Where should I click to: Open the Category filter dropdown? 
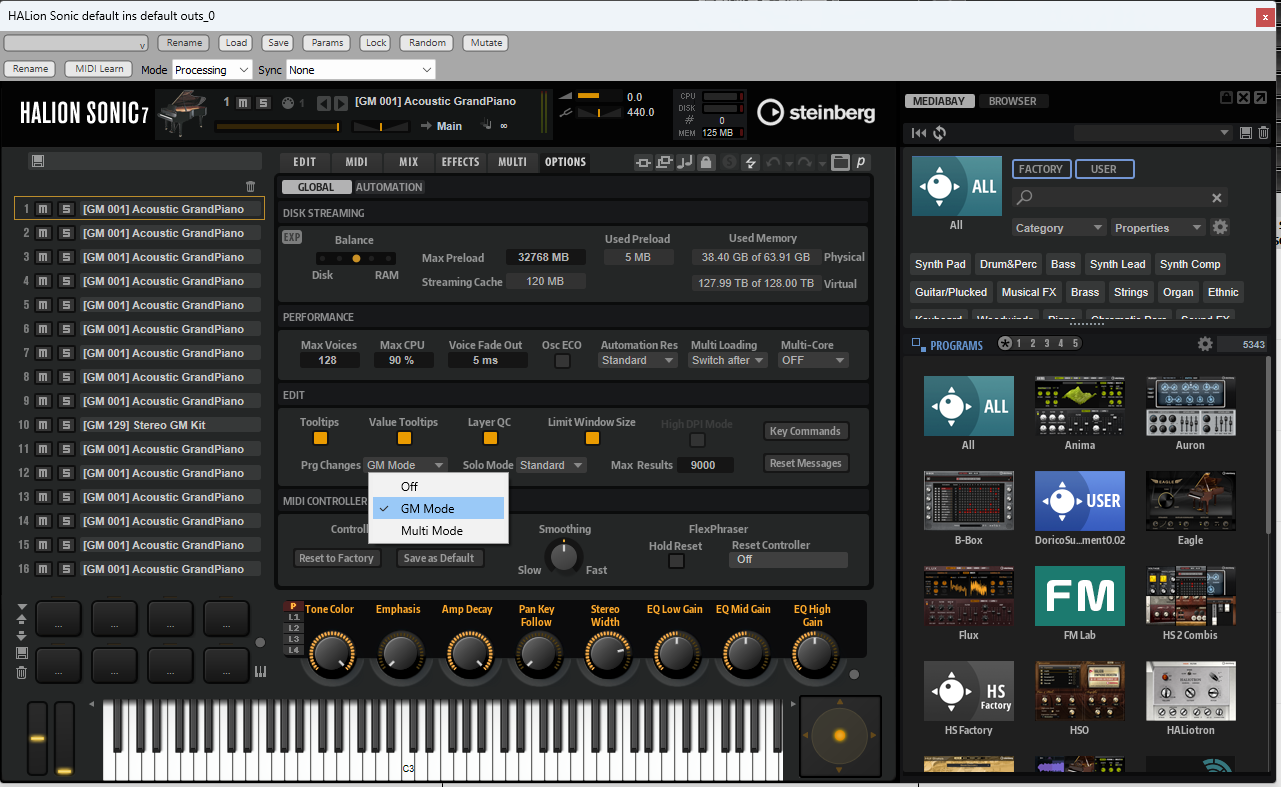[x=1059, y=228]
